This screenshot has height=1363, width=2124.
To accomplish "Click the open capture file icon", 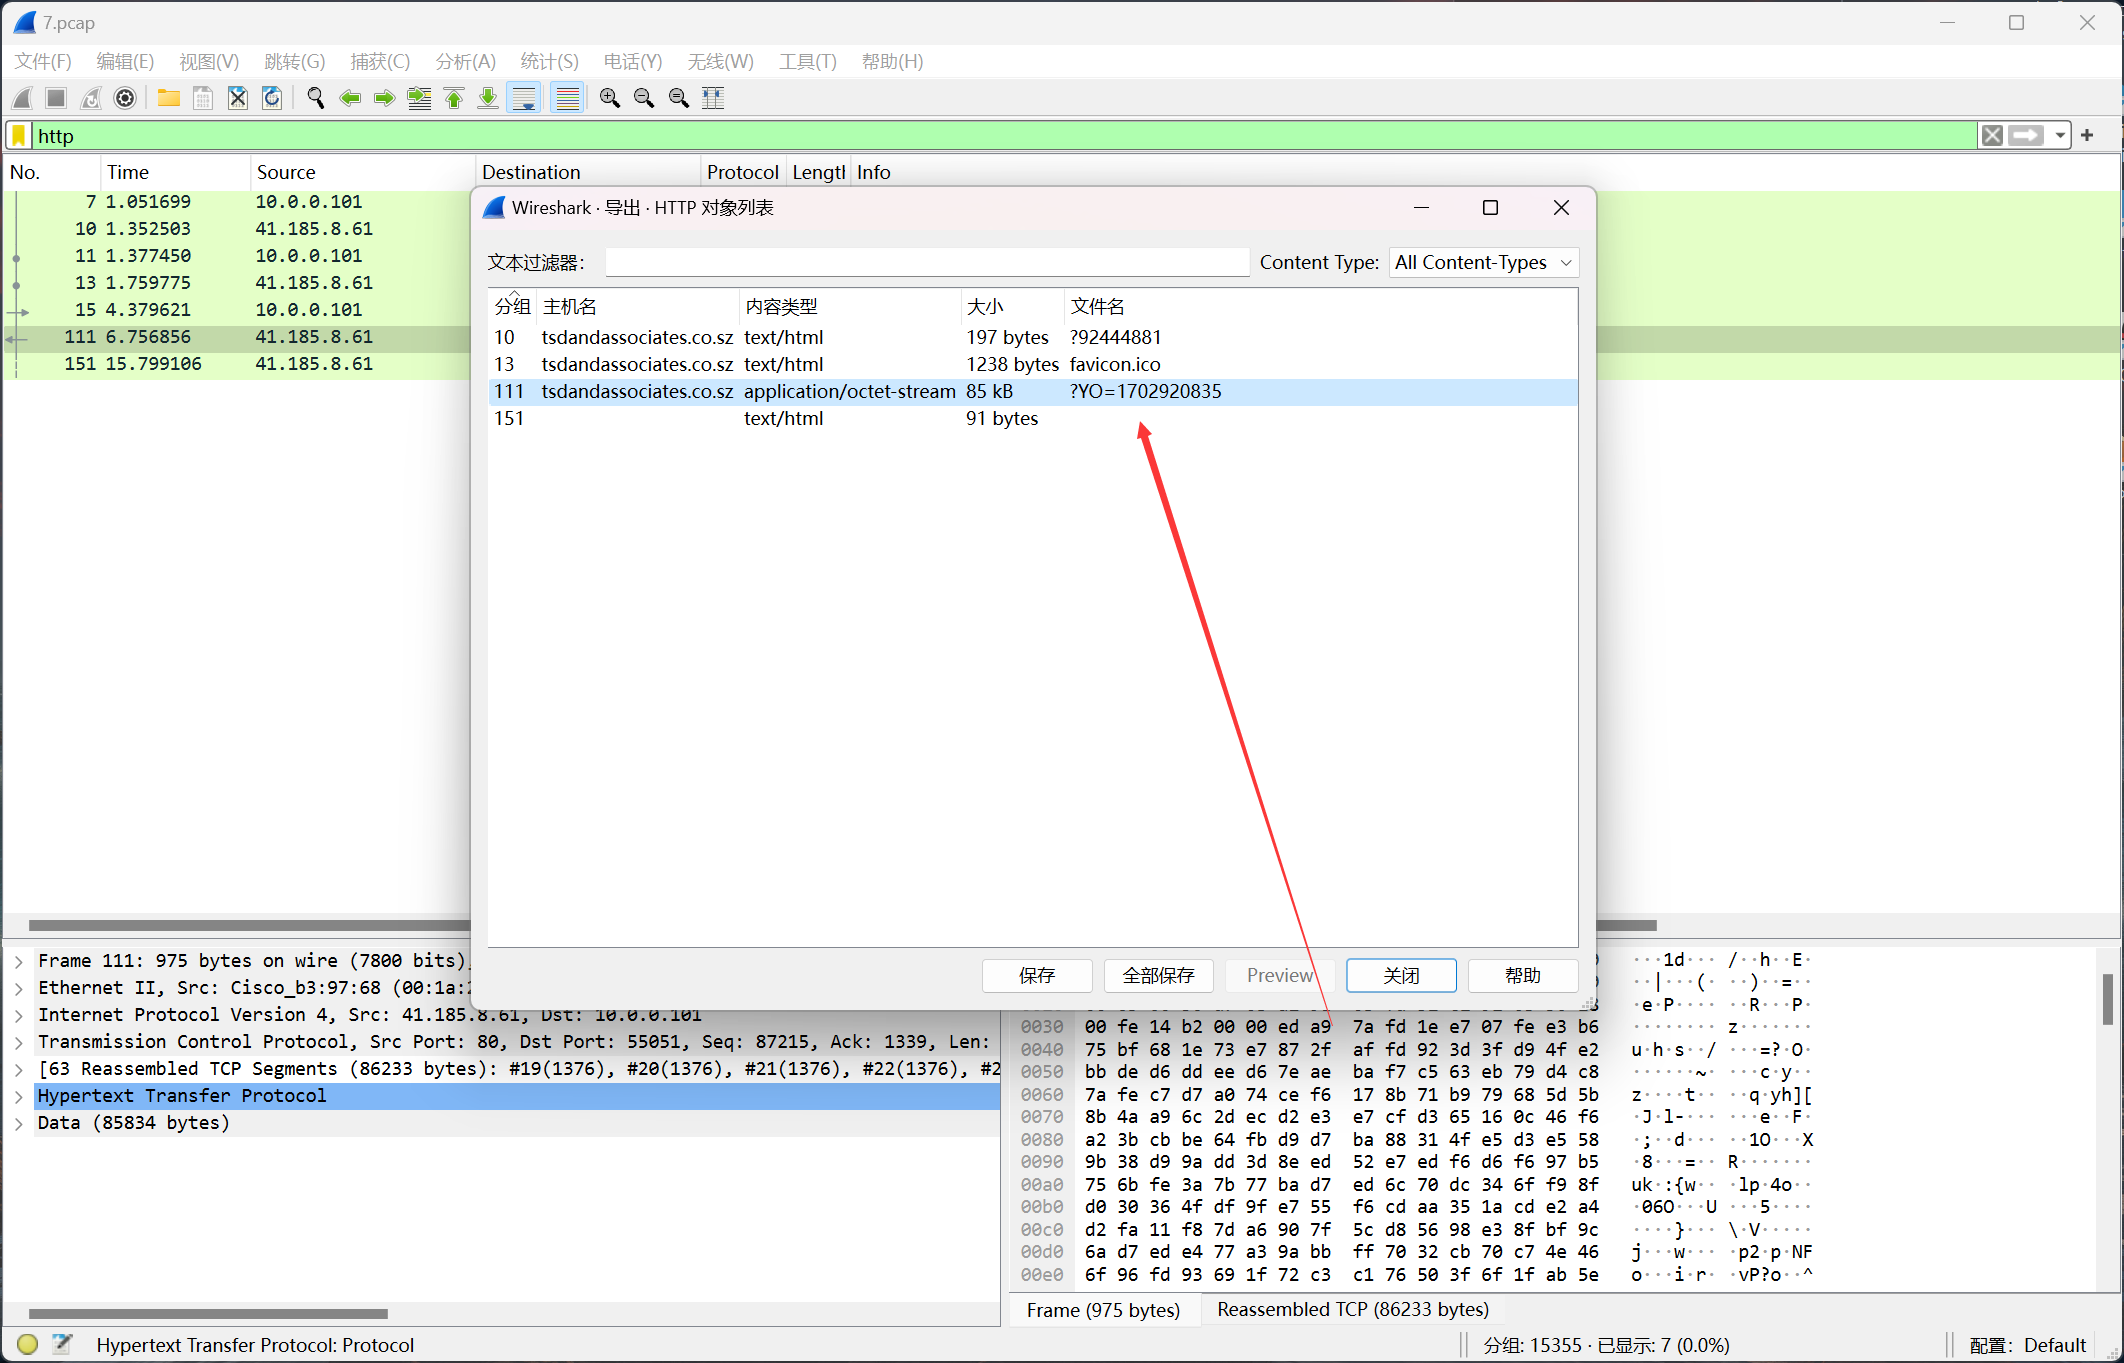I will (167, 98).
